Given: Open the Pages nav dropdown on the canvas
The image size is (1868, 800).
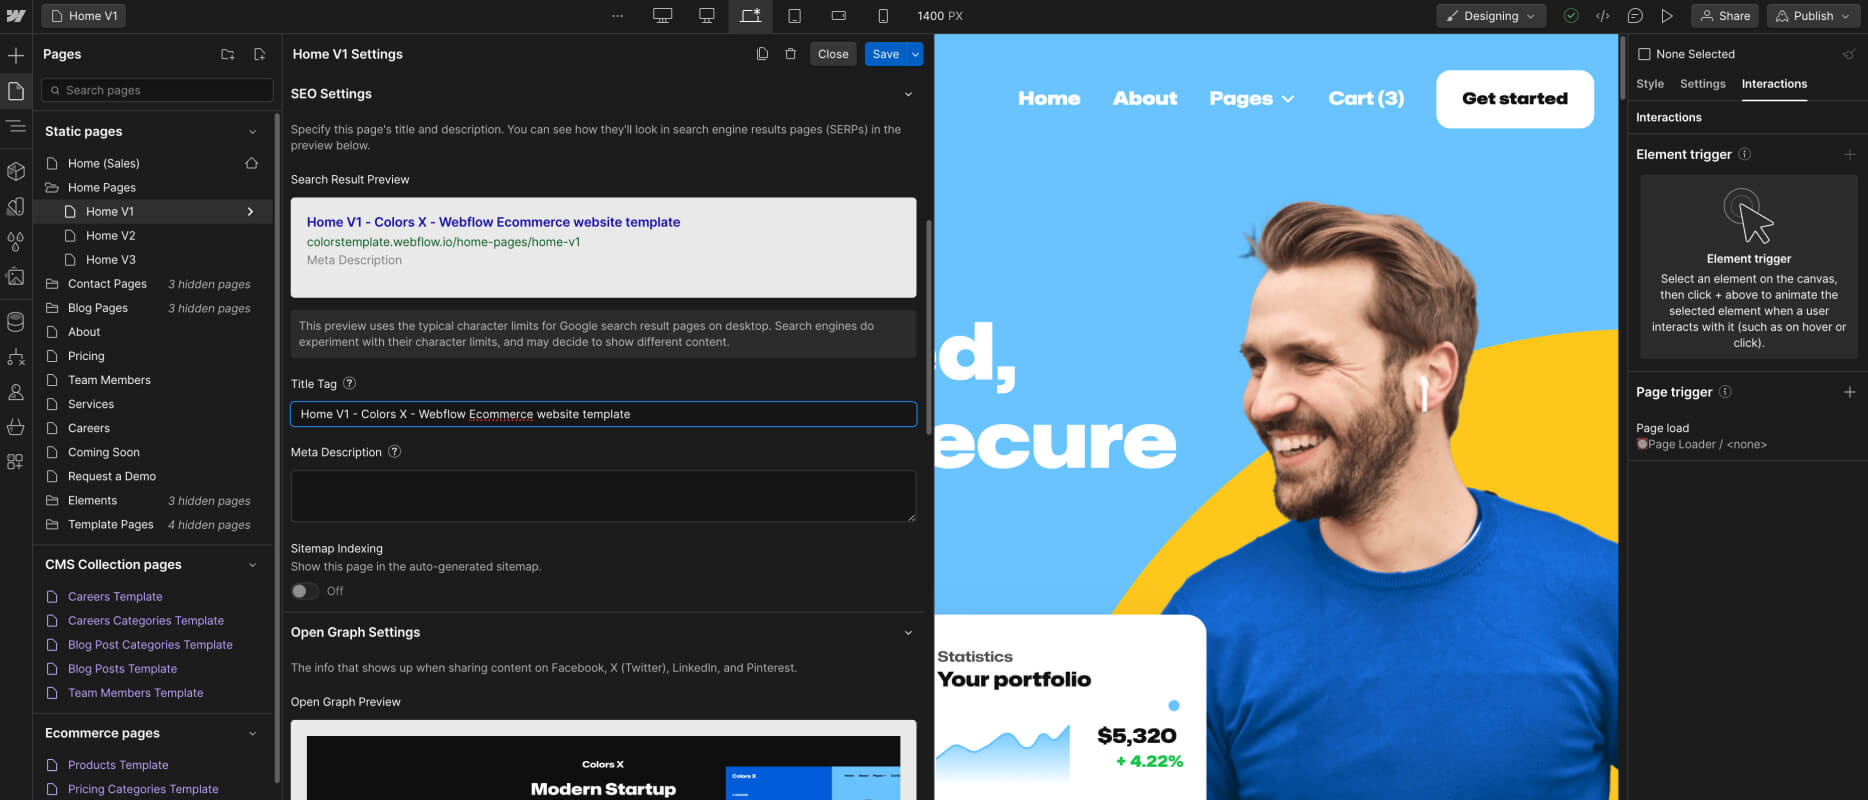Looking at the screenshot, I should tap(1252, 98).
